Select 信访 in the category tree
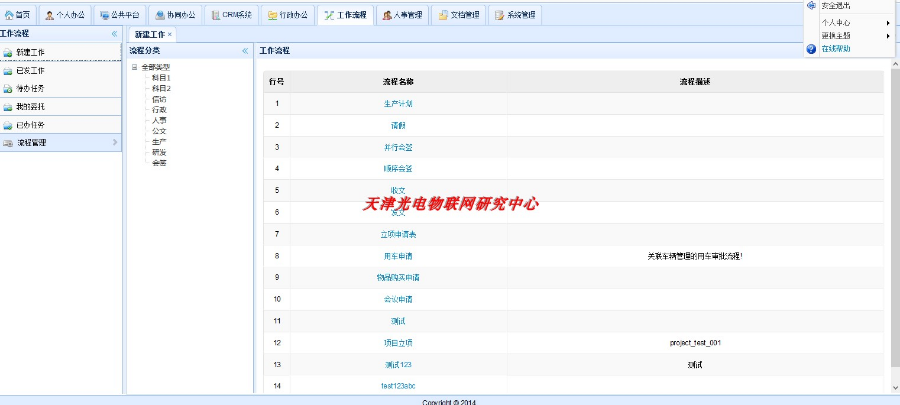 pyautogui.click(x=159, y=99)
